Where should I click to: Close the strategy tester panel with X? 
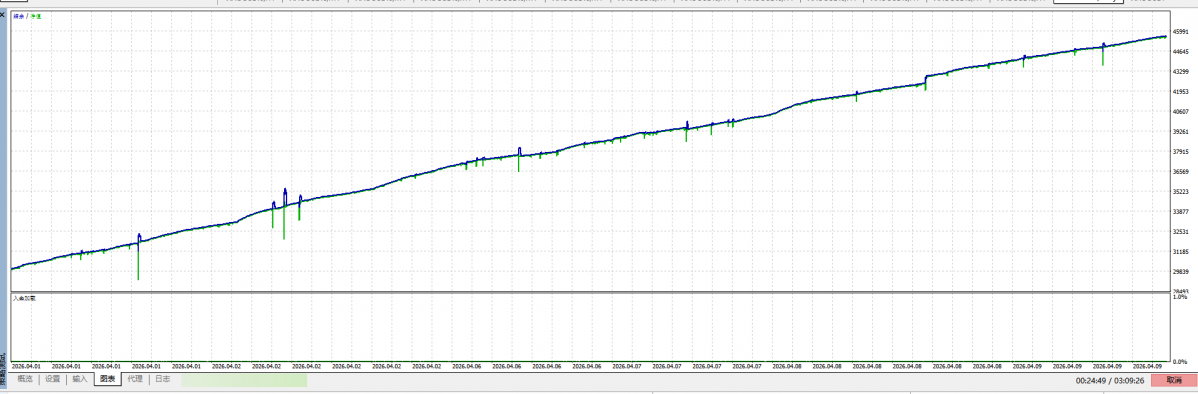coord(3,14)
